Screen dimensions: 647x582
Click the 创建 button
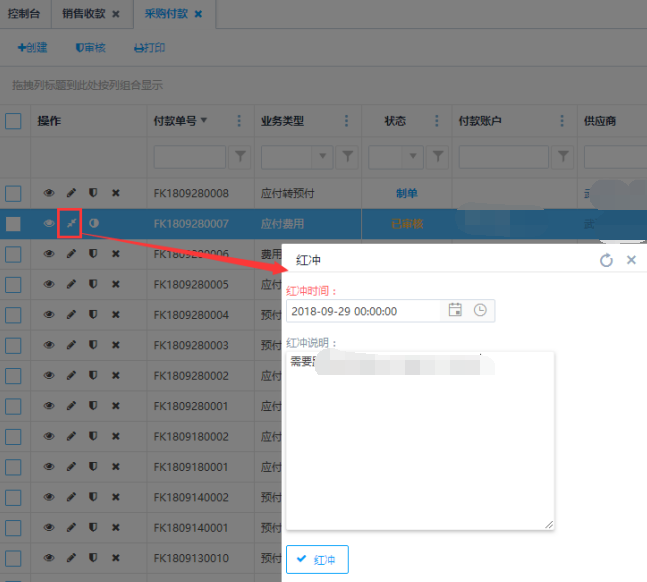point(33,47)
